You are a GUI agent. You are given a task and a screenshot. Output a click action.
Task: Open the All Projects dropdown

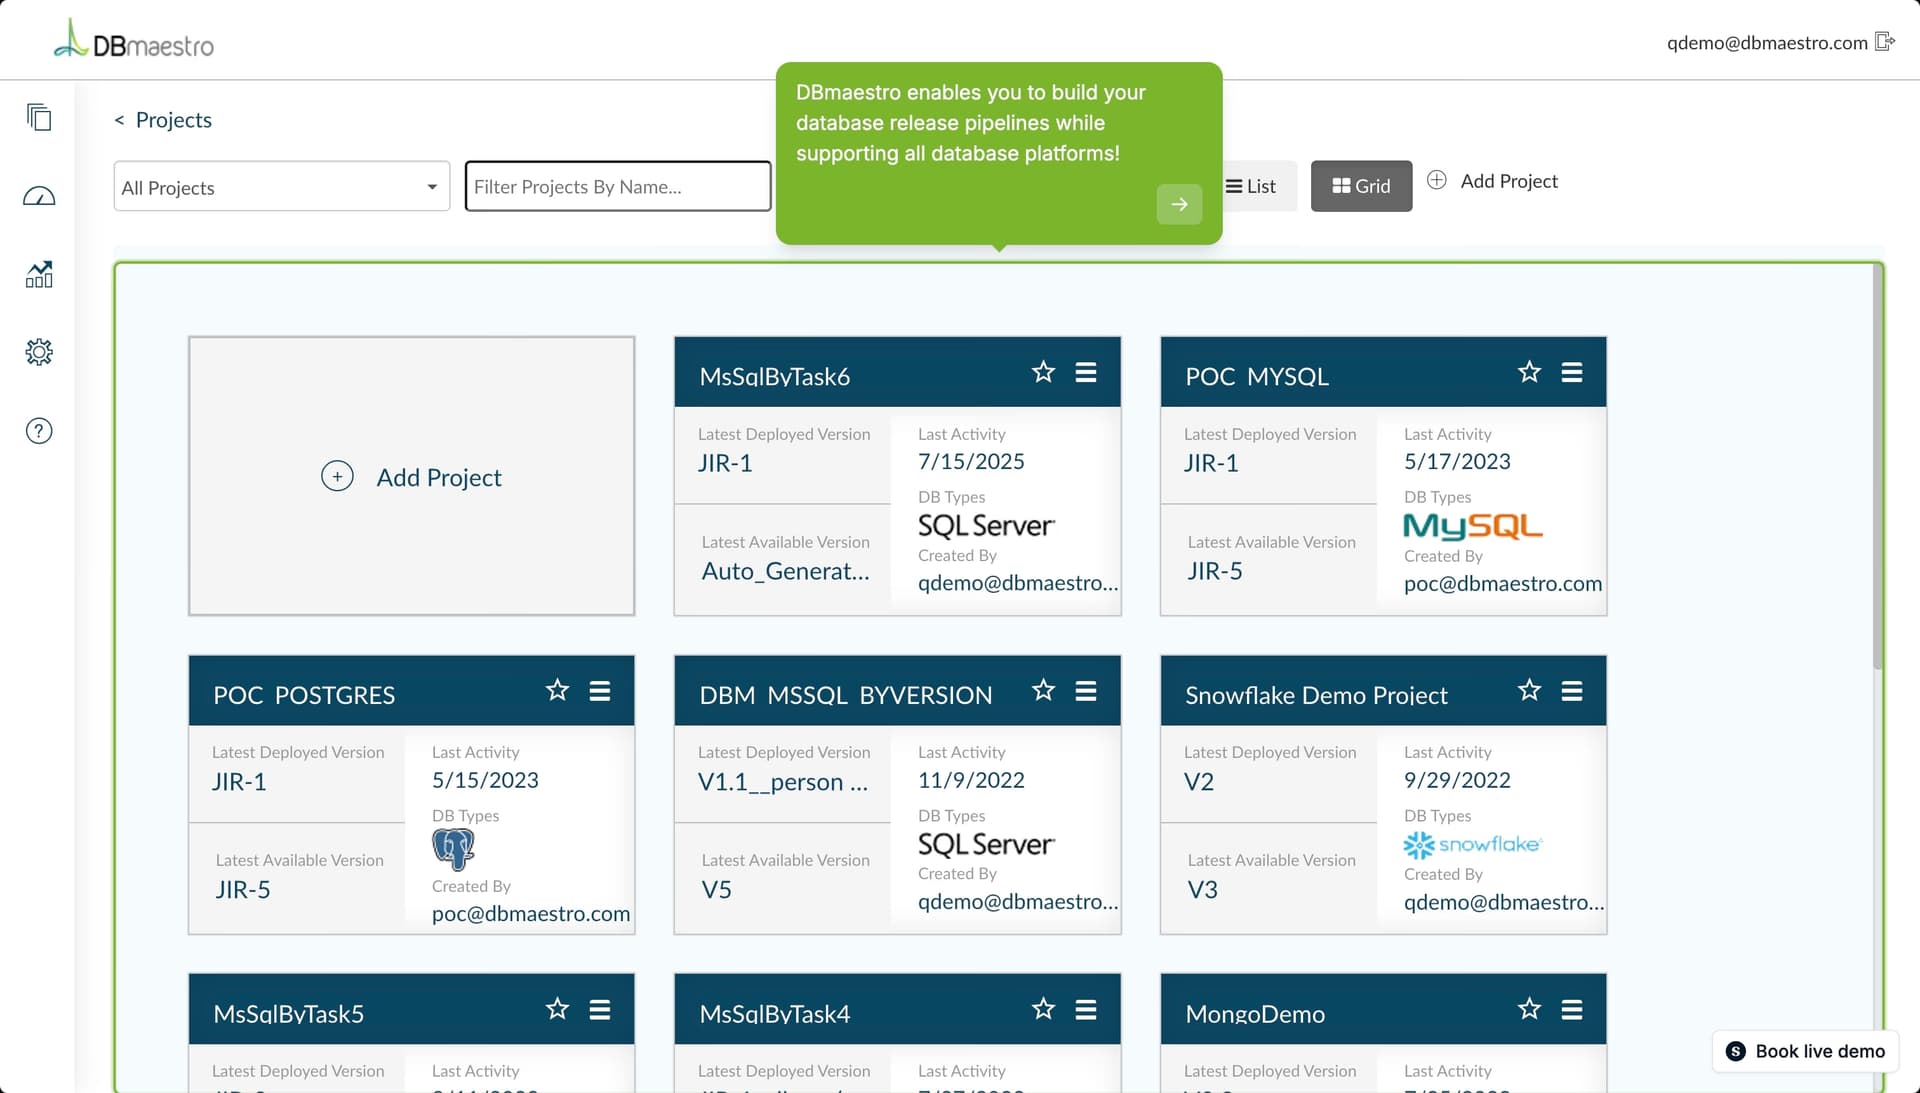coord(281,186)
